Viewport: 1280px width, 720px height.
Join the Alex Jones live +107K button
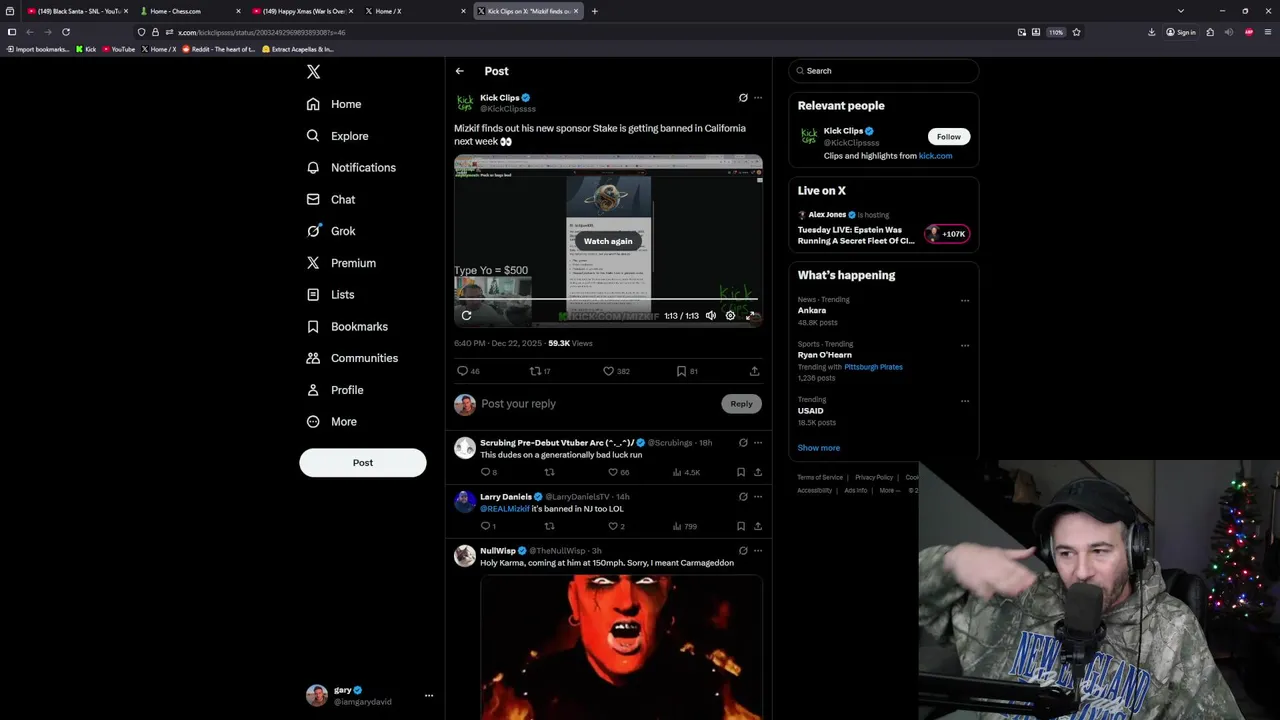tap(948, 234)
